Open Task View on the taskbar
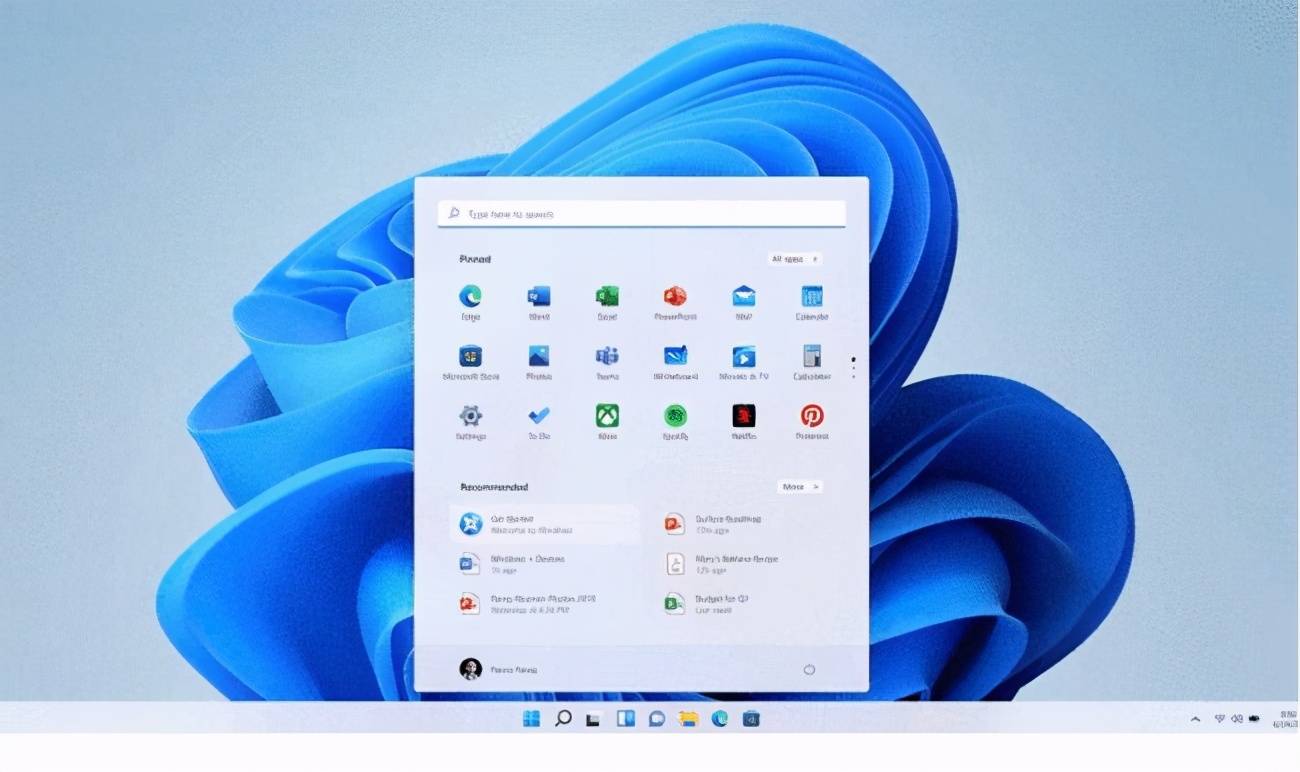1300x772 pixels. (x=594, y=718)
